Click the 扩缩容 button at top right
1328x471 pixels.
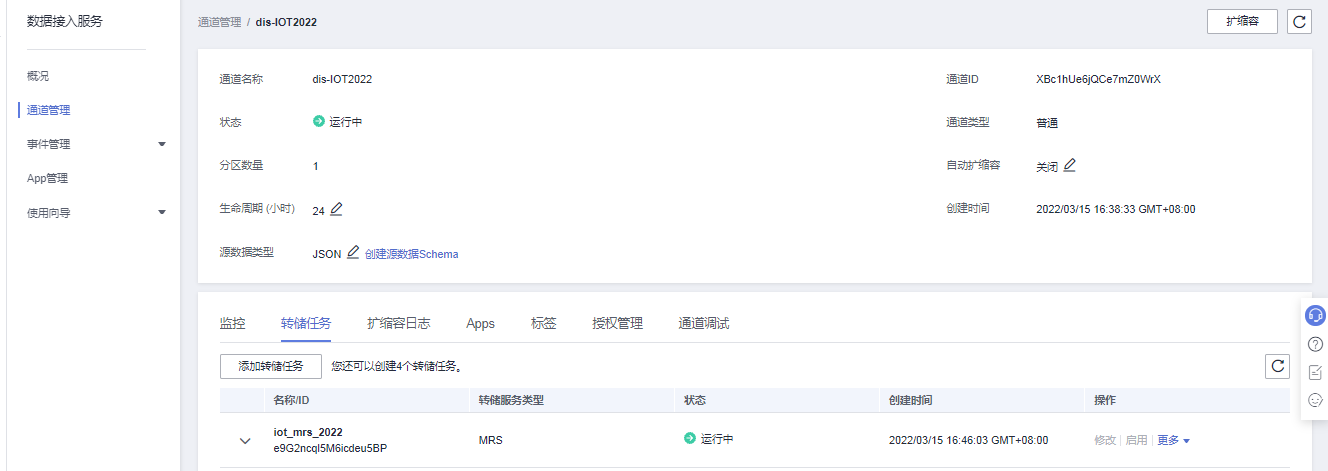1242,21
